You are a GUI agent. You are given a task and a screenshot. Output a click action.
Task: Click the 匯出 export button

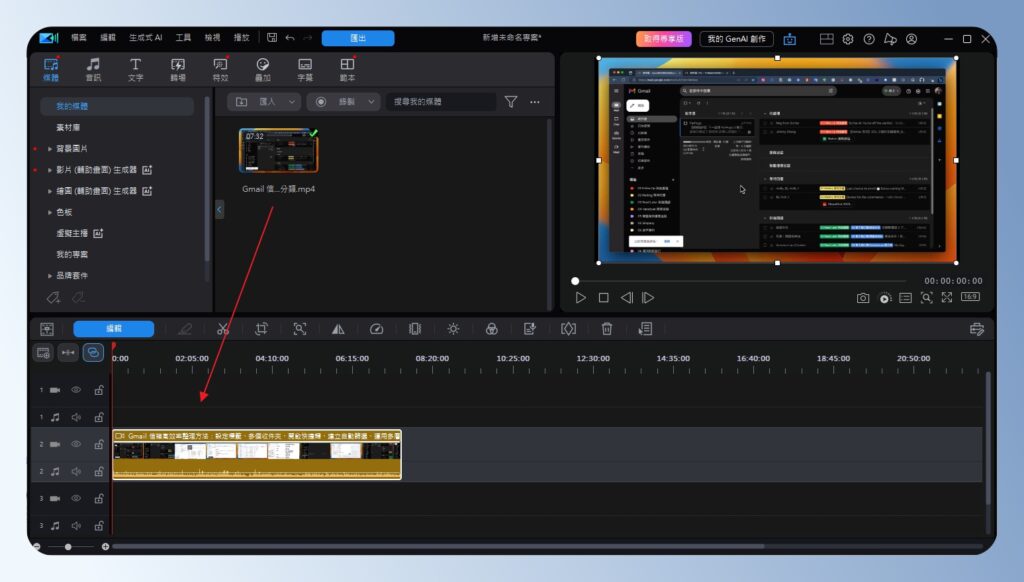358,38
